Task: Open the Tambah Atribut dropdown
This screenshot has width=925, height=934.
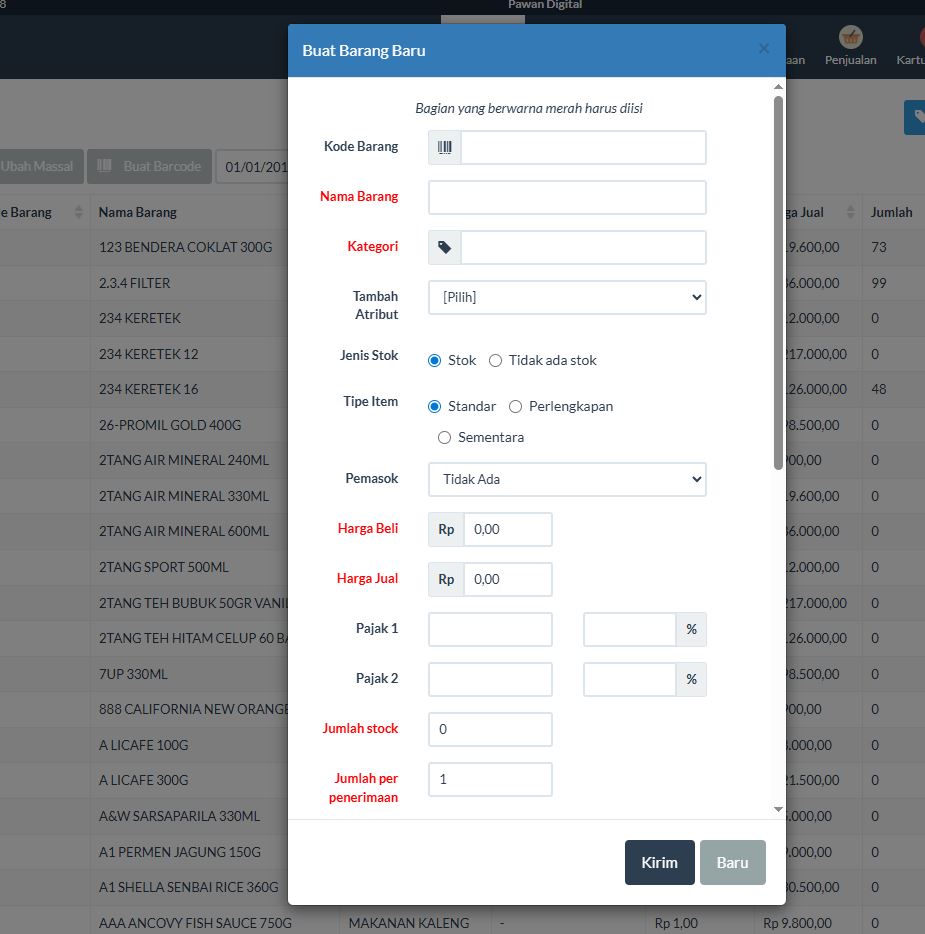Action: pos(567,297)
